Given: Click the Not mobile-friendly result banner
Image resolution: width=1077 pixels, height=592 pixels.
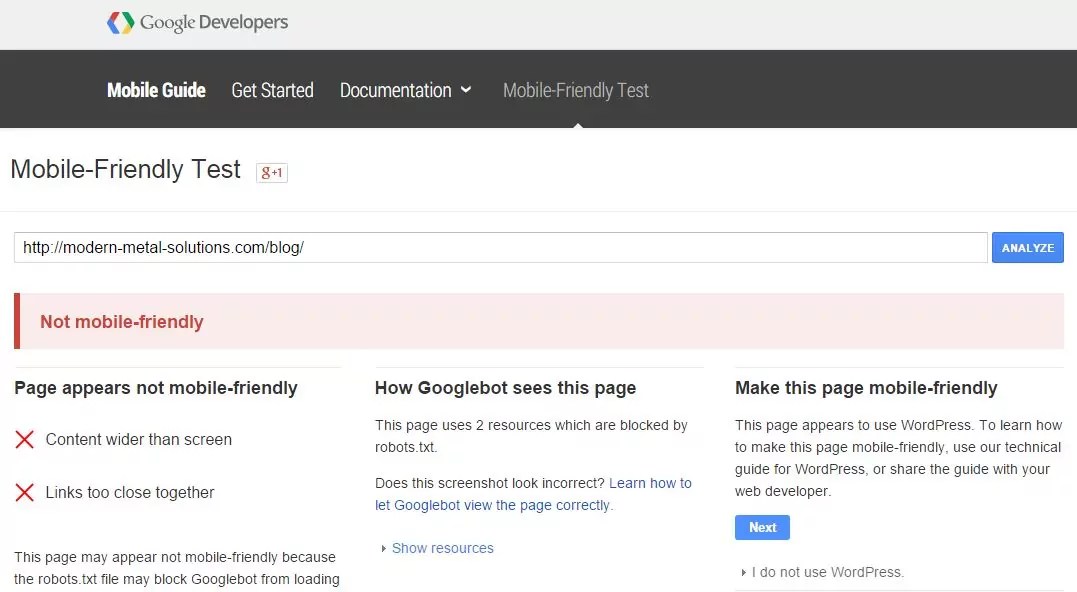Looking at the screenshot, I should [540, 321].
